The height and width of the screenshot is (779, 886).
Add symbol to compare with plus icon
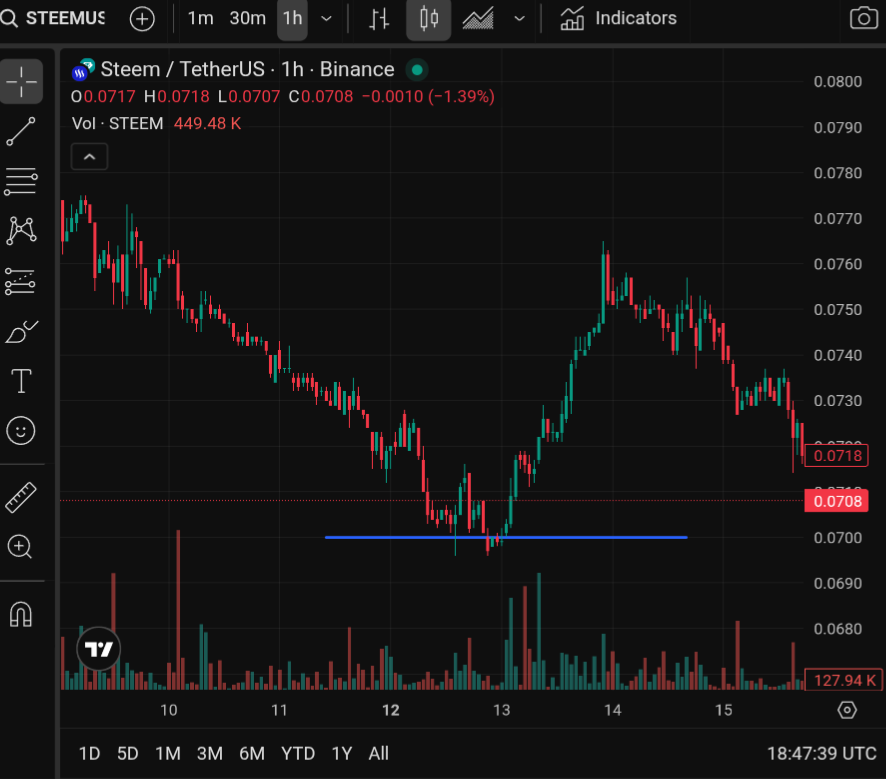142,19
